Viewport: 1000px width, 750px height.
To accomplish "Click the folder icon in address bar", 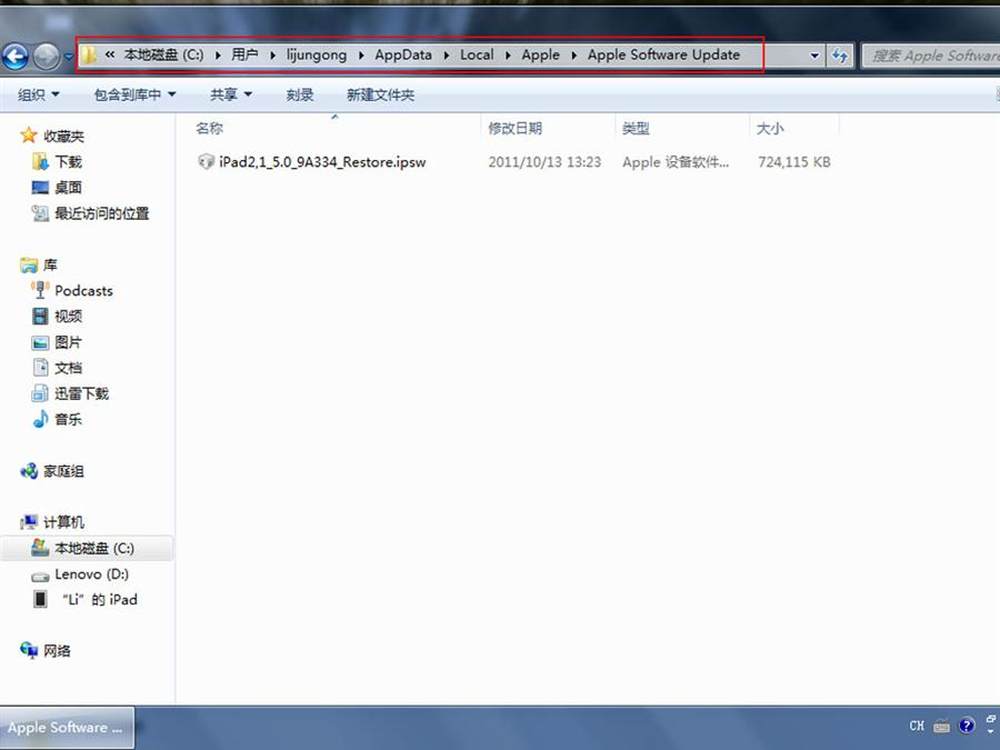I will tap(89, 55).
